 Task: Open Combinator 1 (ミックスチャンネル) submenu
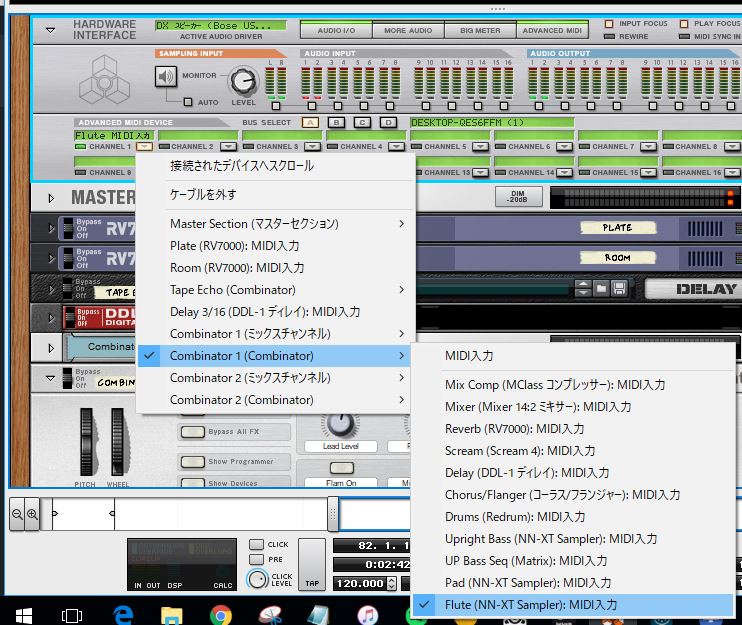coord(275,334)
